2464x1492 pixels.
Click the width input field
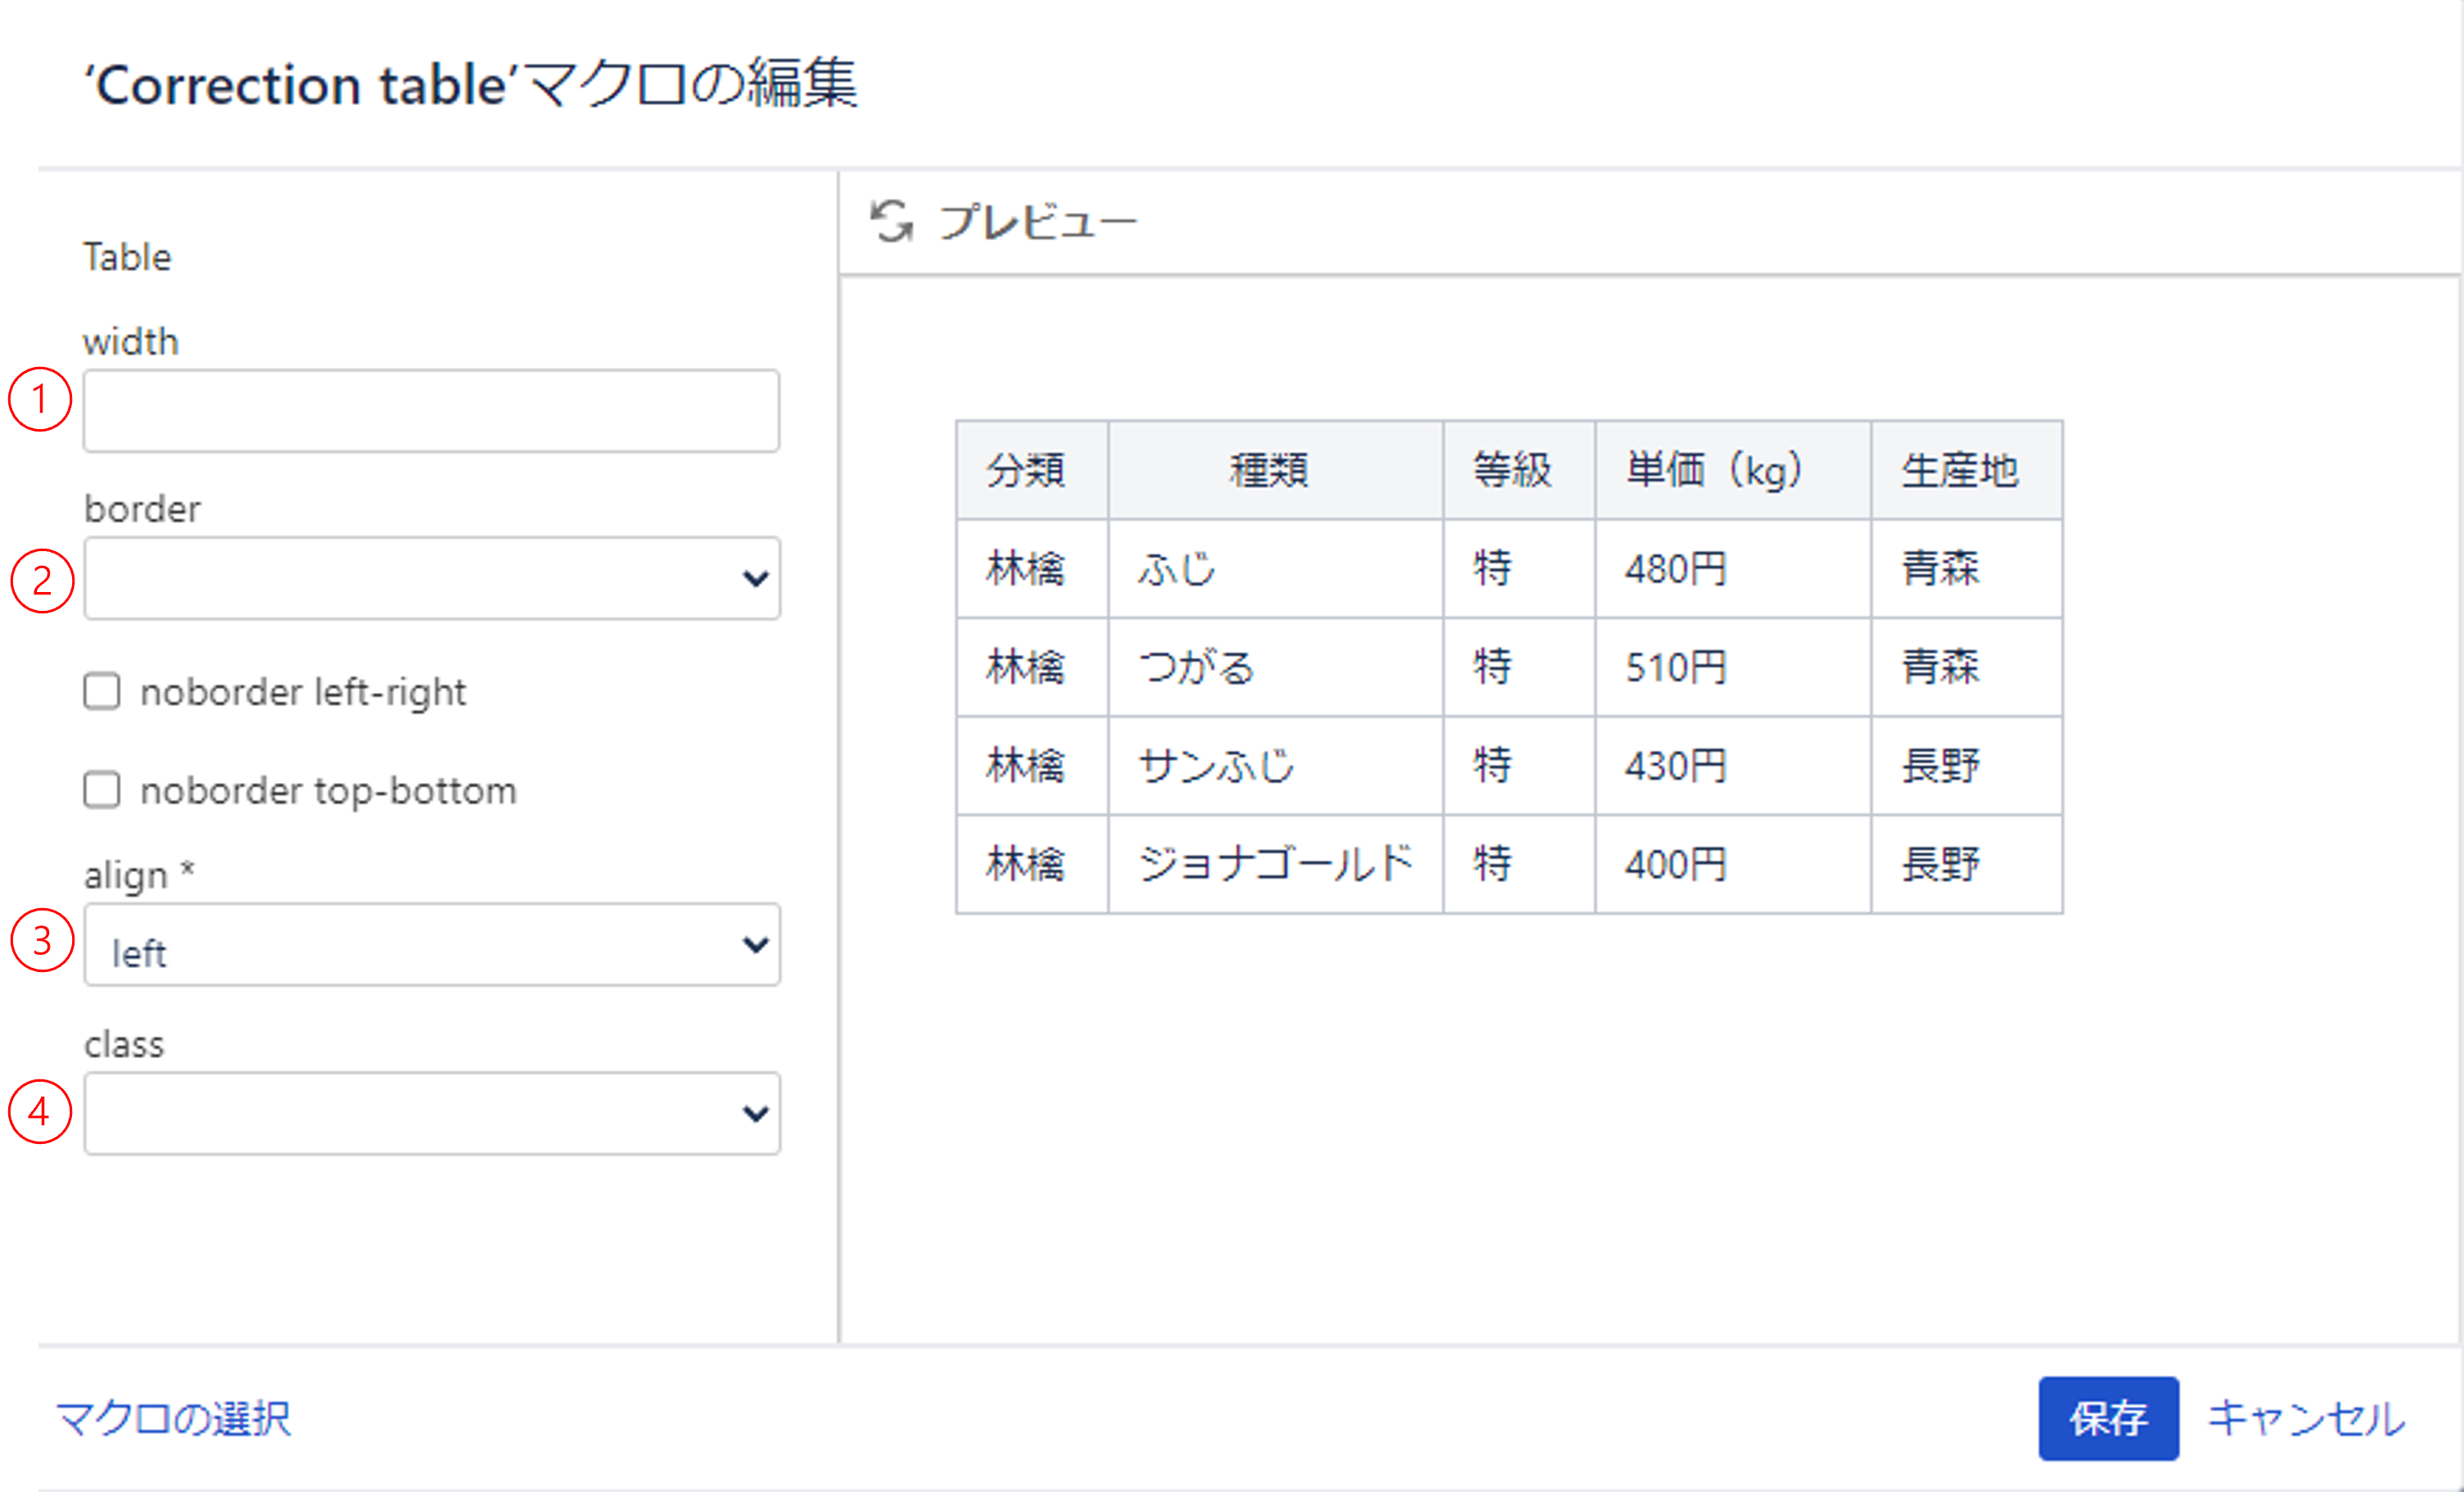[x=431, y=411]
